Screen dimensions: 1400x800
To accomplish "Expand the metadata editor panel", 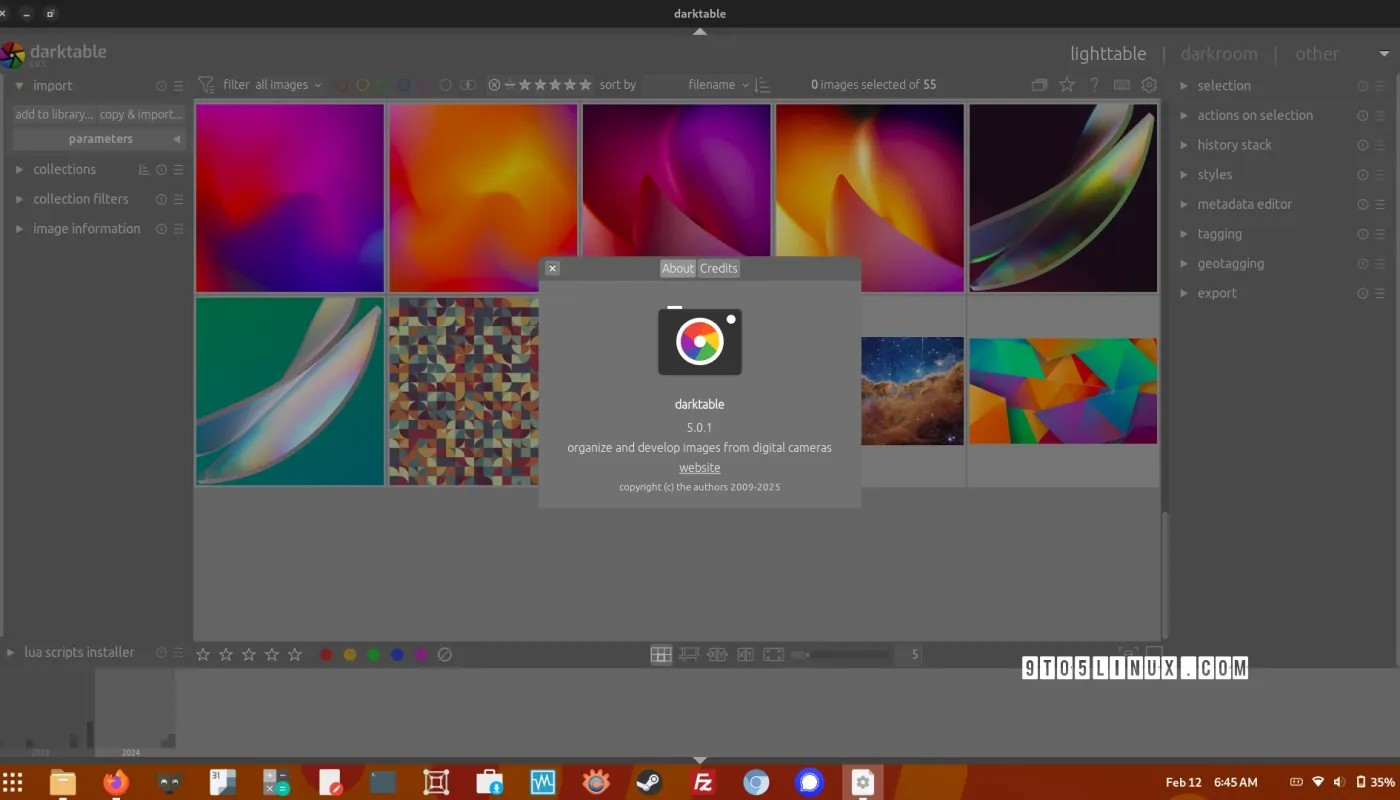I will 1244,204.
